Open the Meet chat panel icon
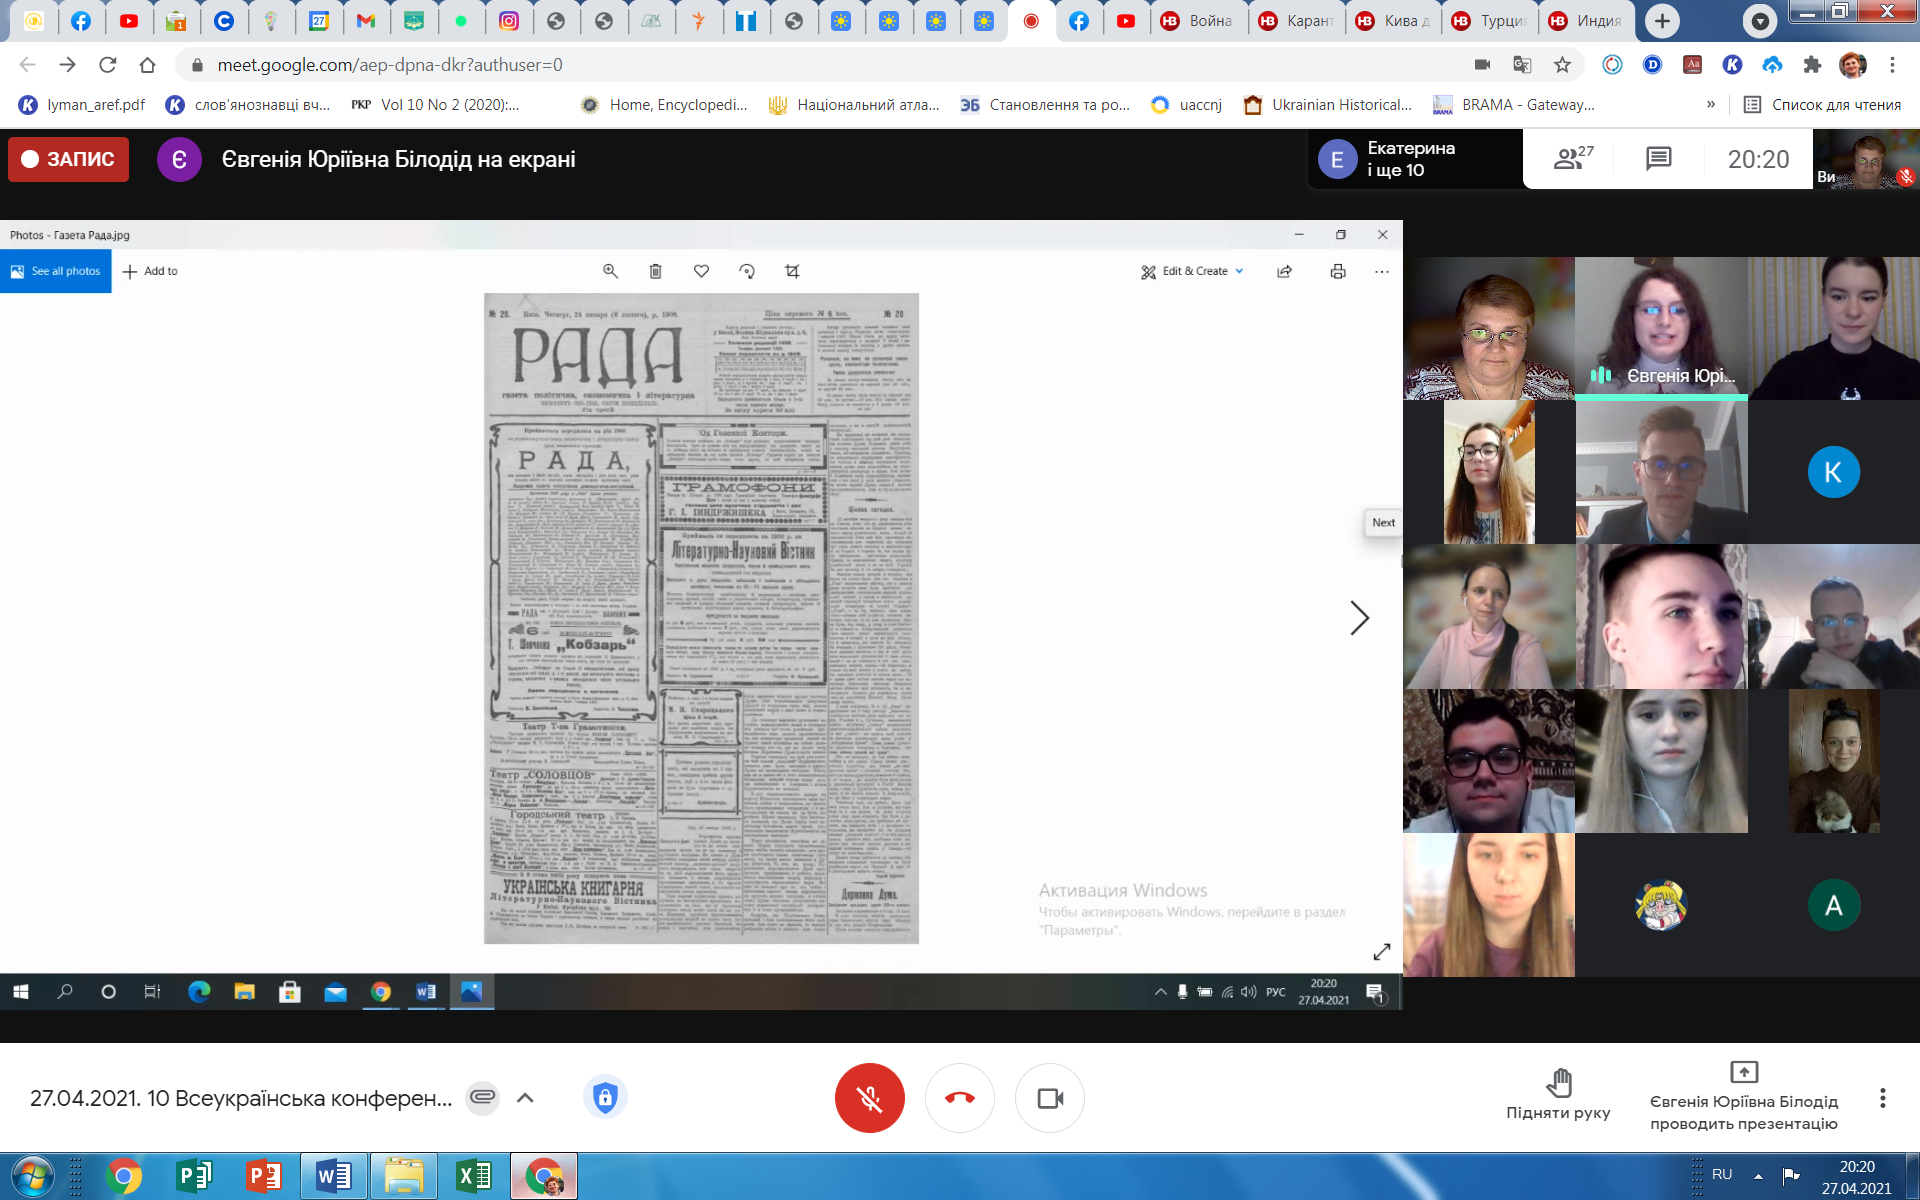 tap(1658, 159)
